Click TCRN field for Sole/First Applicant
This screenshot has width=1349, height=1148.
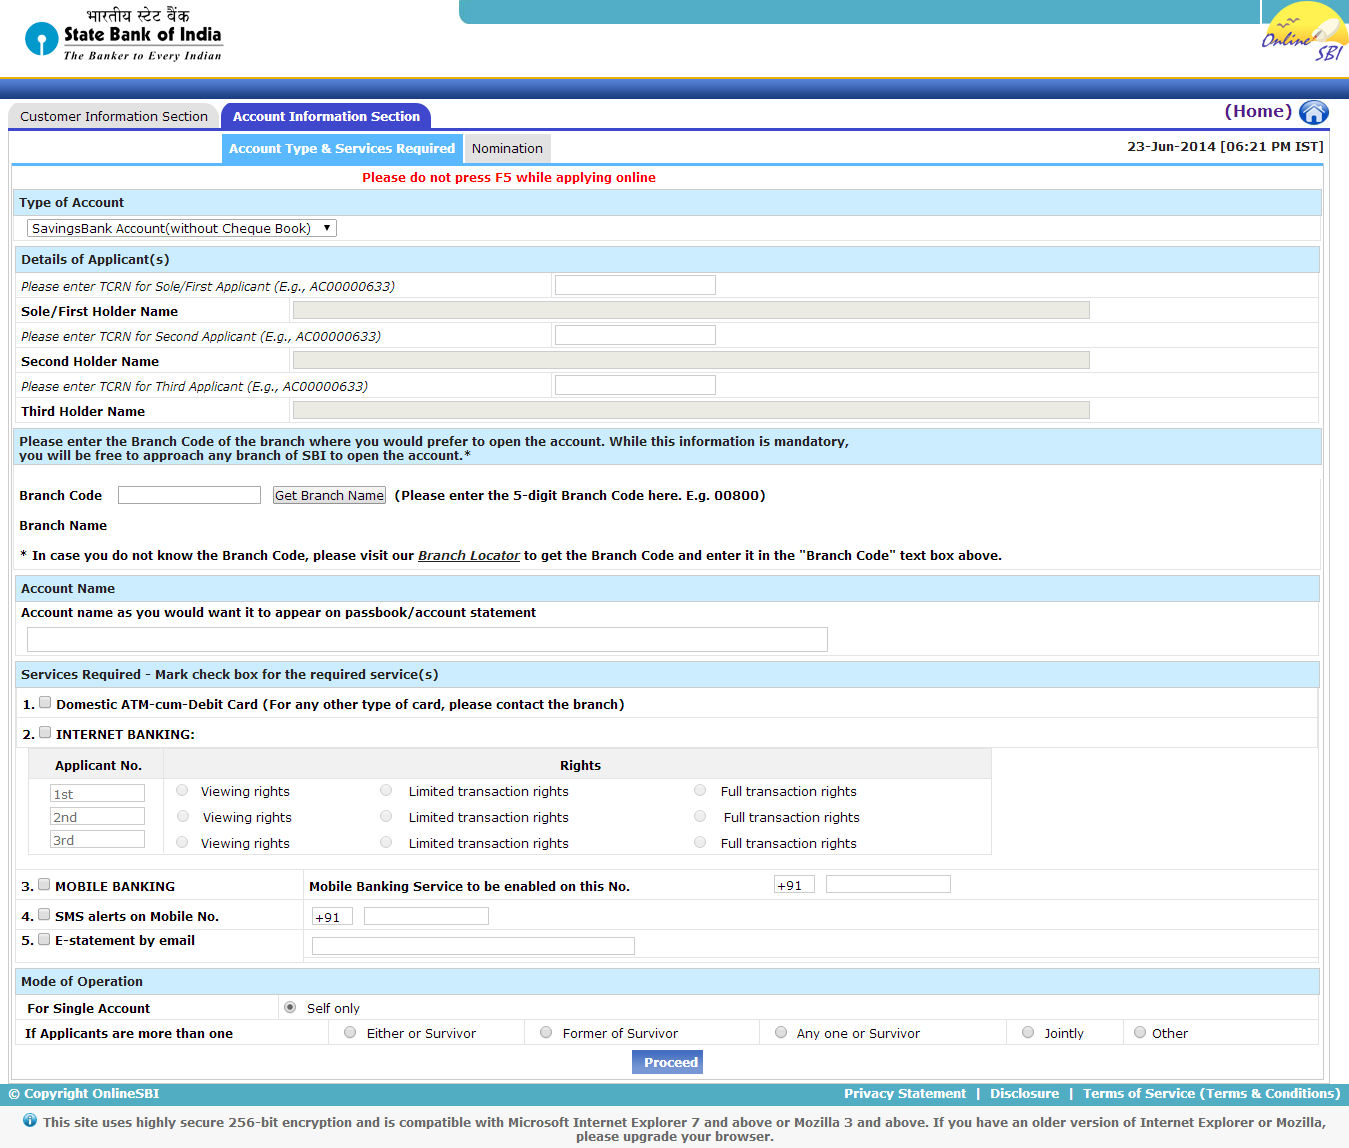tap(635, 285)
